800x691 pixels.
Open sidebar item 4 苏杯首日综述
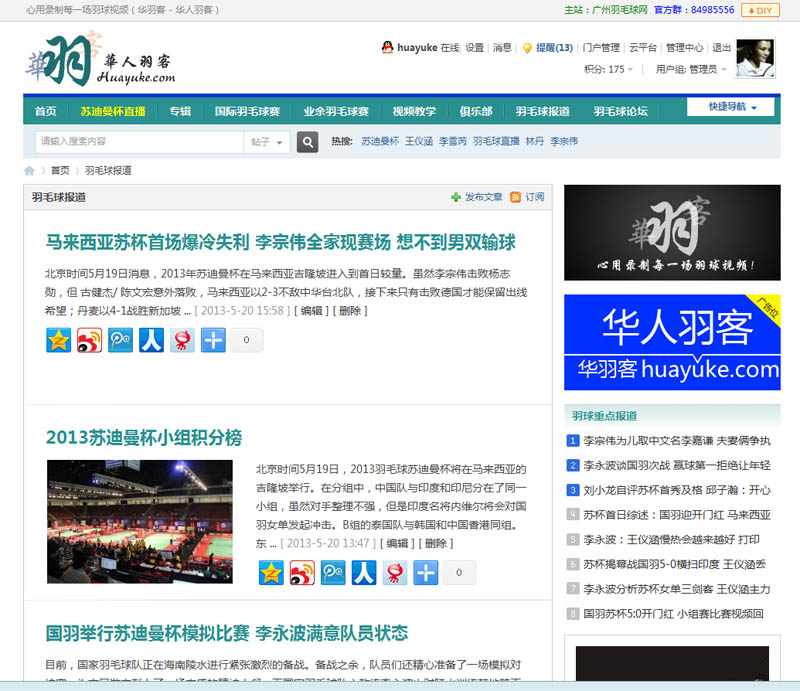tap(677, 515)
